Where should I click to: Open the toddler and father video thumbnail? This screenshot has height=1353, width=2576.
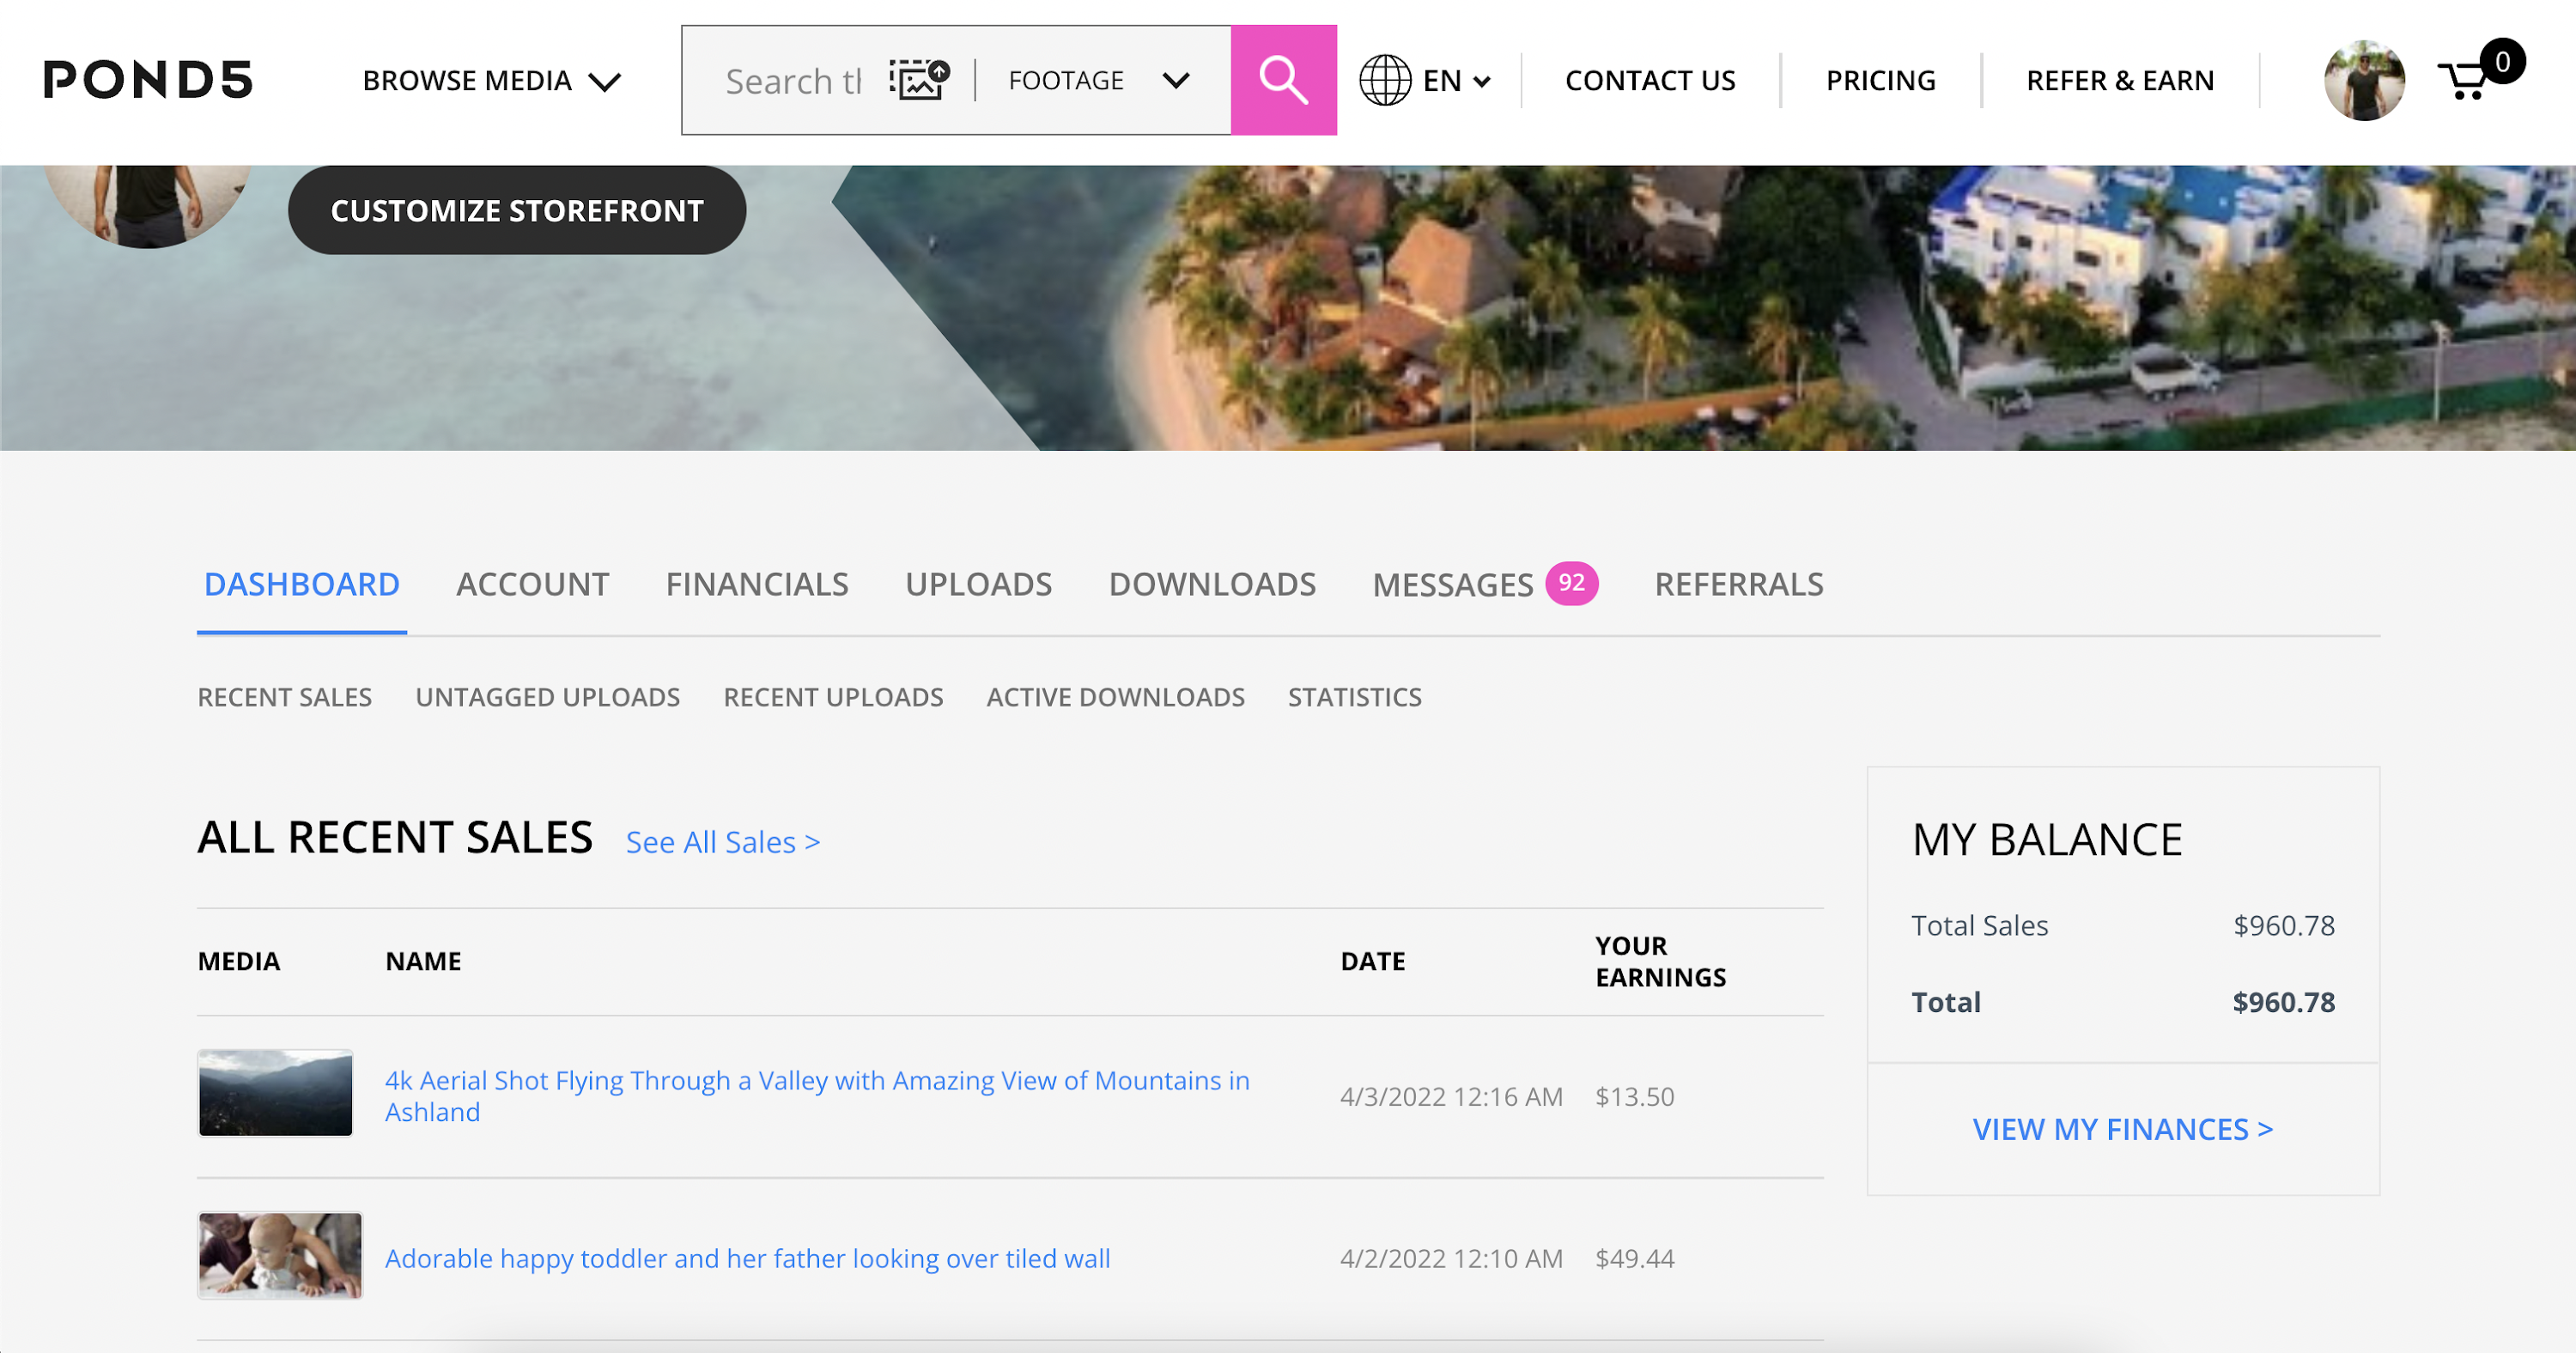coord(280,1256)
